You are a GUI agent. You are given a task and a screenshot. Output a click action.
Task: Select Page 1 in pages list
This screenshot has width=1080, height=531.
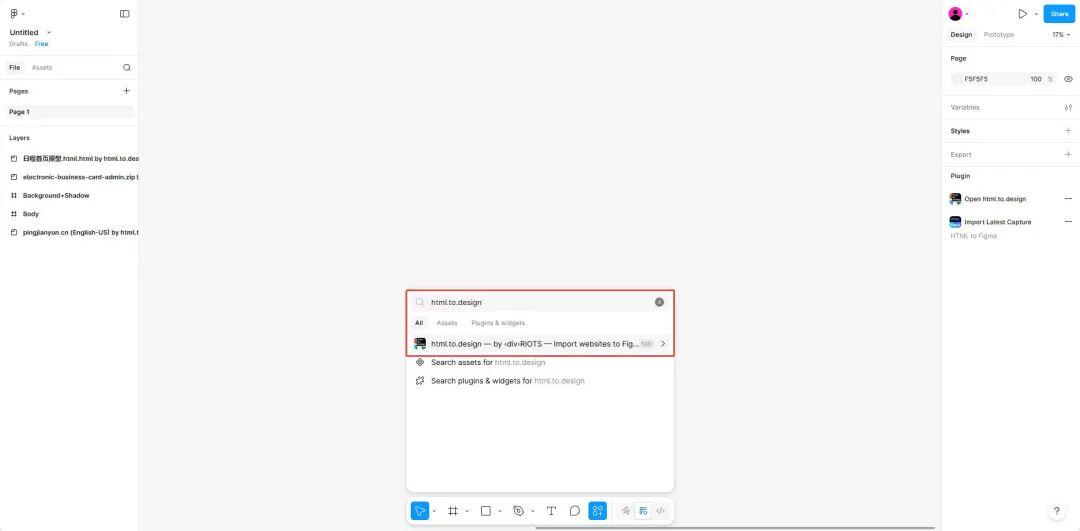70,112
